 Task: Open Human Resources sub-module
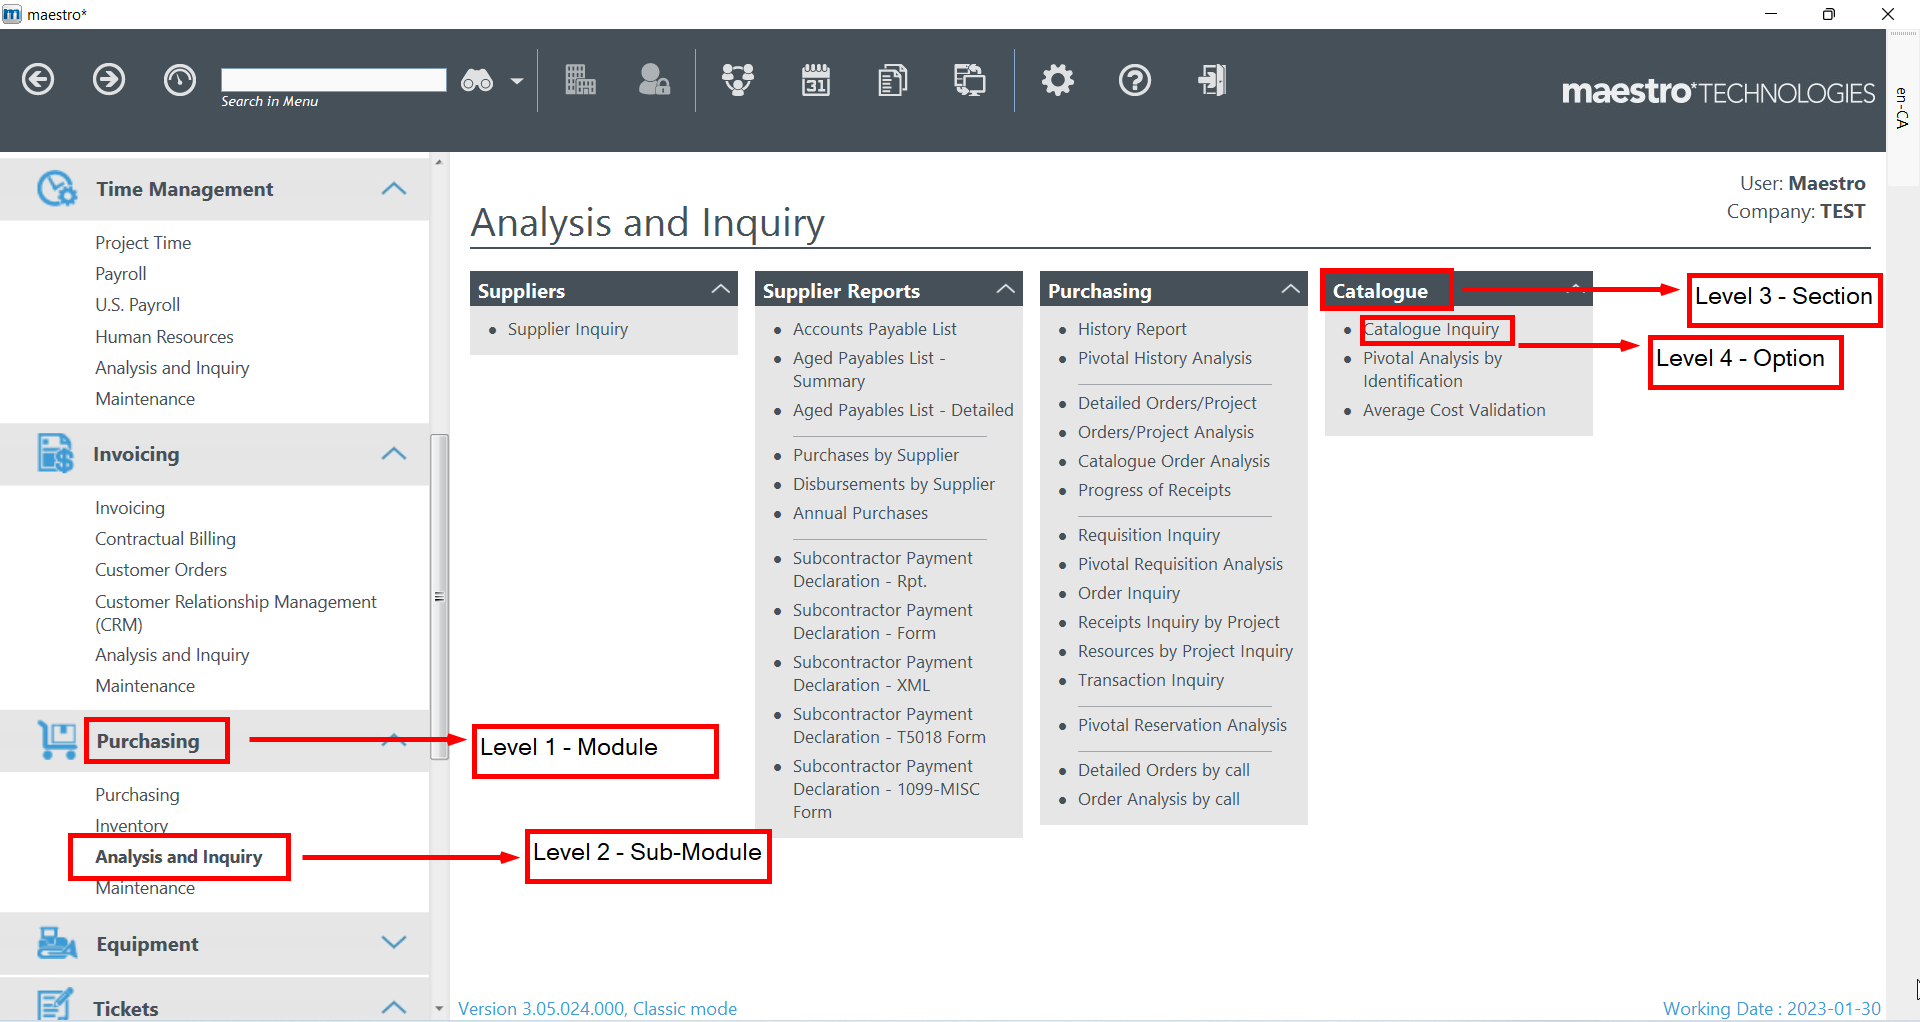[164, 337]
